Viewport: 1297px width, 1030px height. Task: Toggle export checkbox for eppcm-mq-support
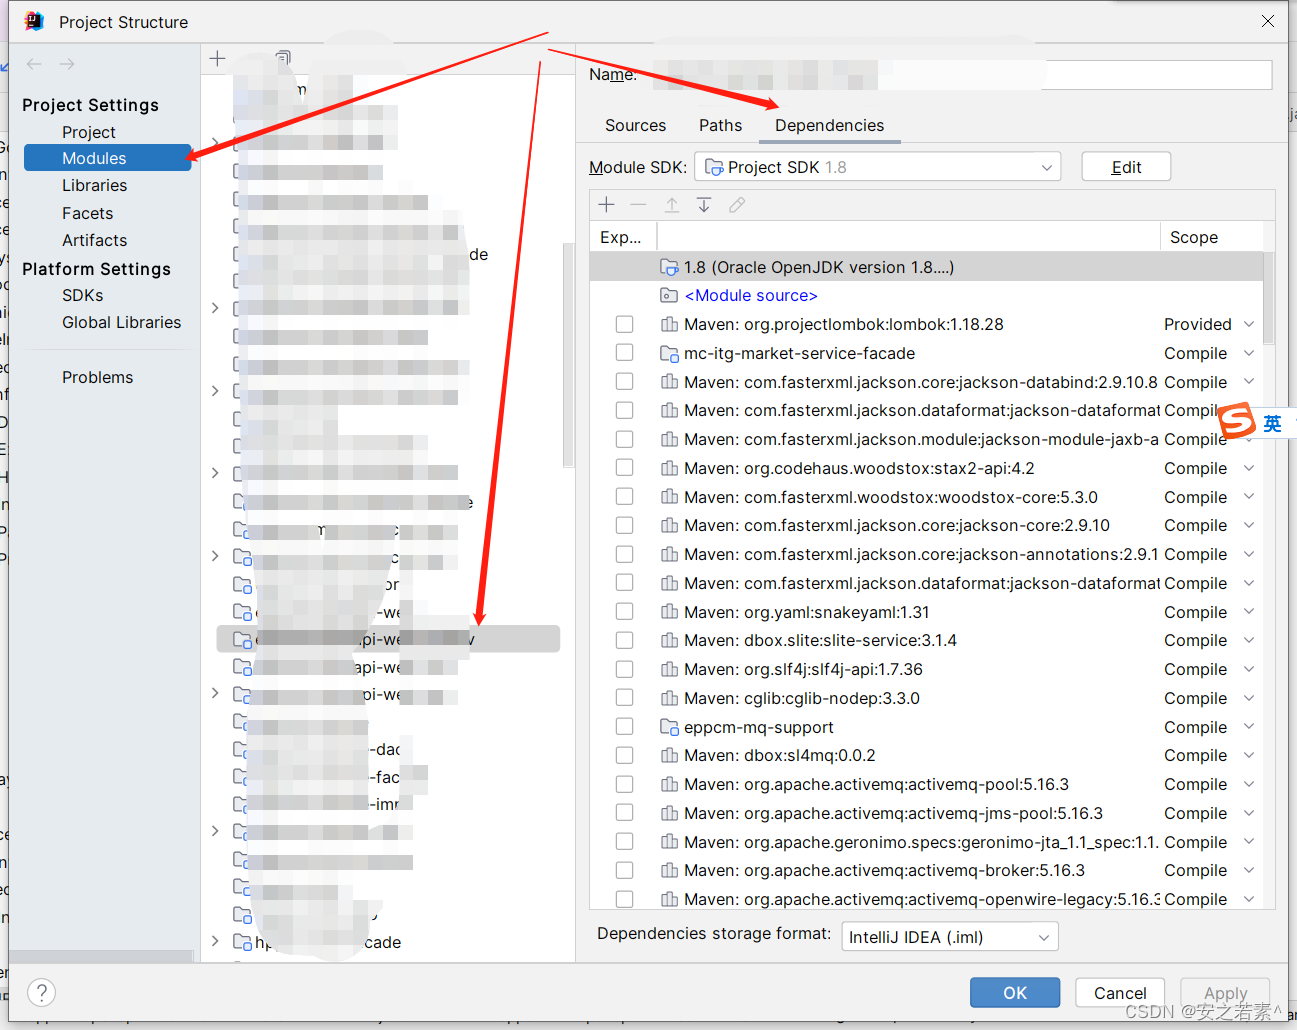pos(625,727)
